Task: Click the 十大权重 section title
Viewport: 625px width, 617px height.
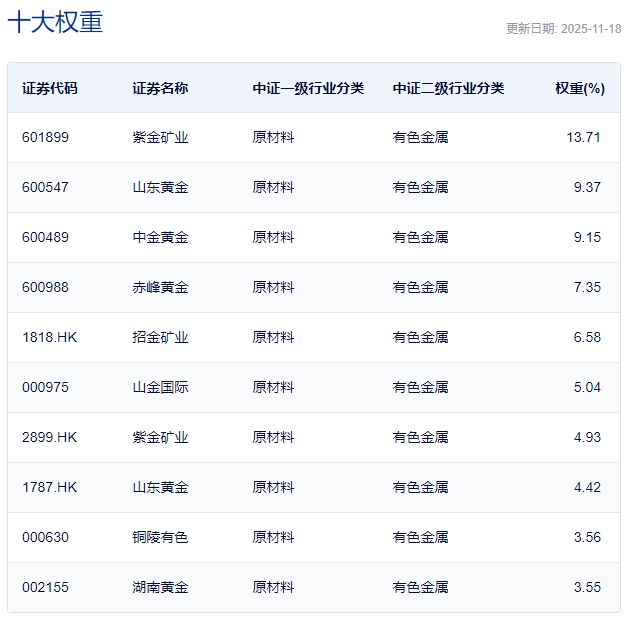Action: point(55,23)
